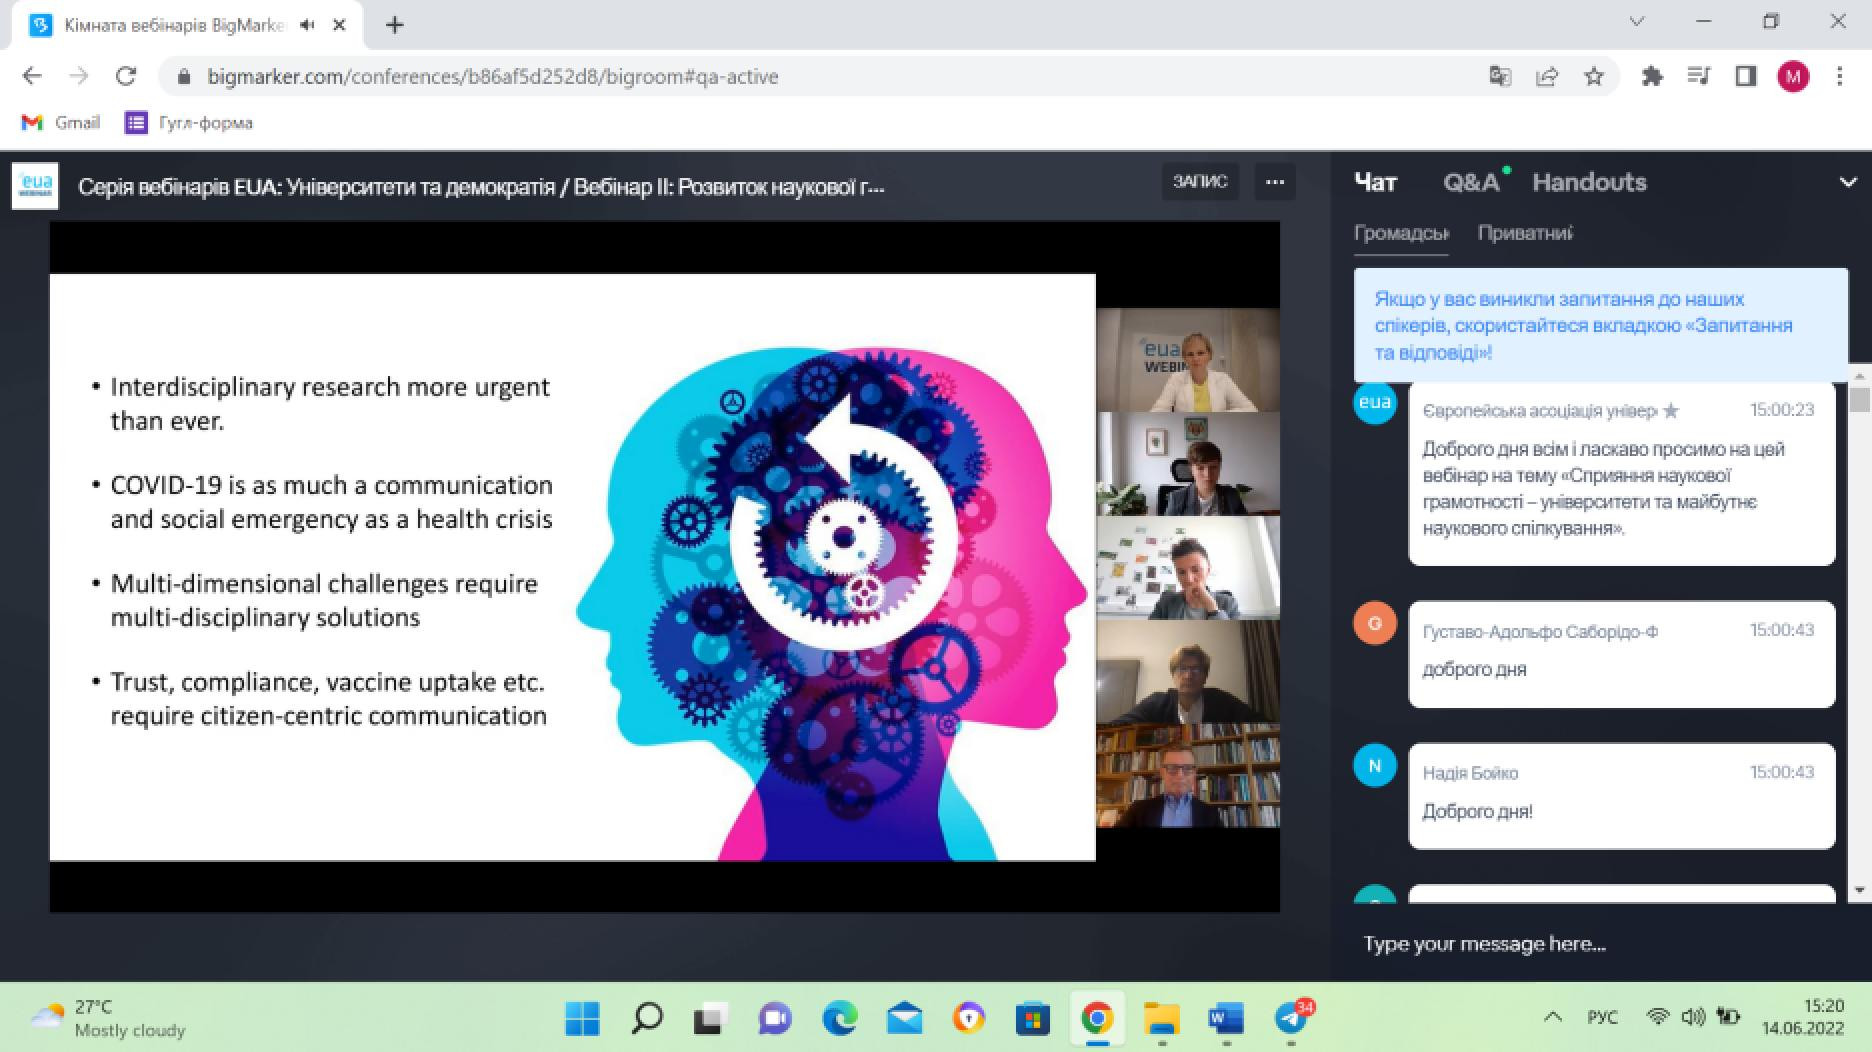The width and height of the screenshot is (1872, 1052).
Task: Collapse the chat panel chevron
Action: (1848, 183)
